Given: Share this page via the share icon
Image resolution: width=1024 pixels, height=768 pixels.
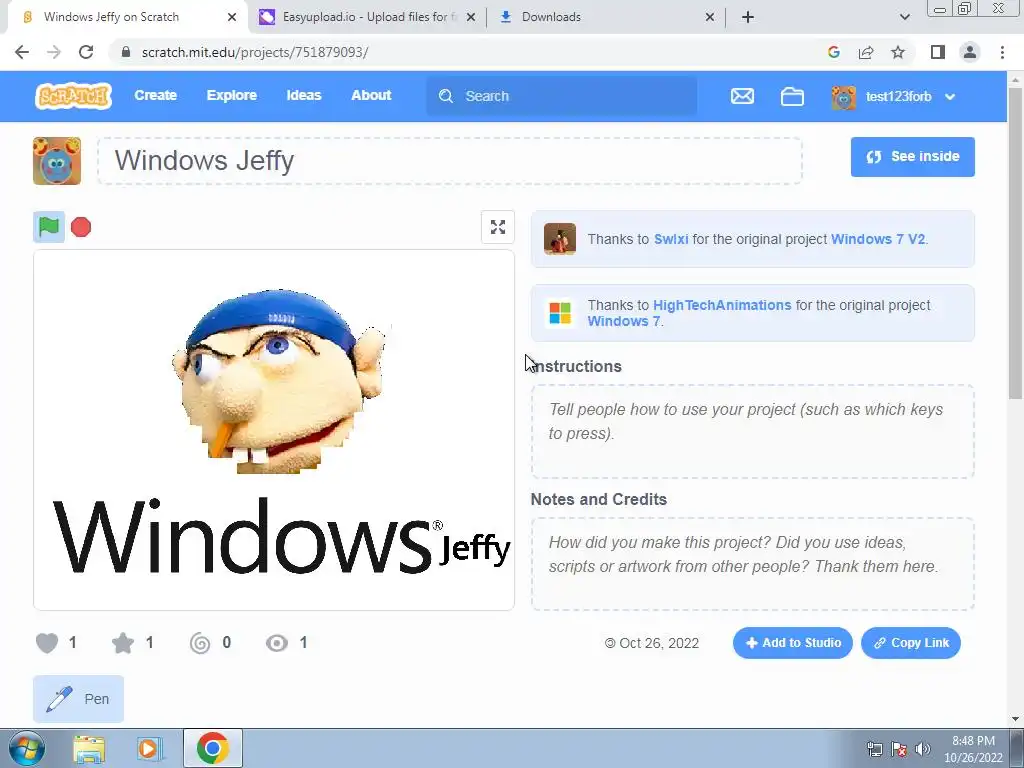Looking at the screenshot, I should click(x=866, y=52).
